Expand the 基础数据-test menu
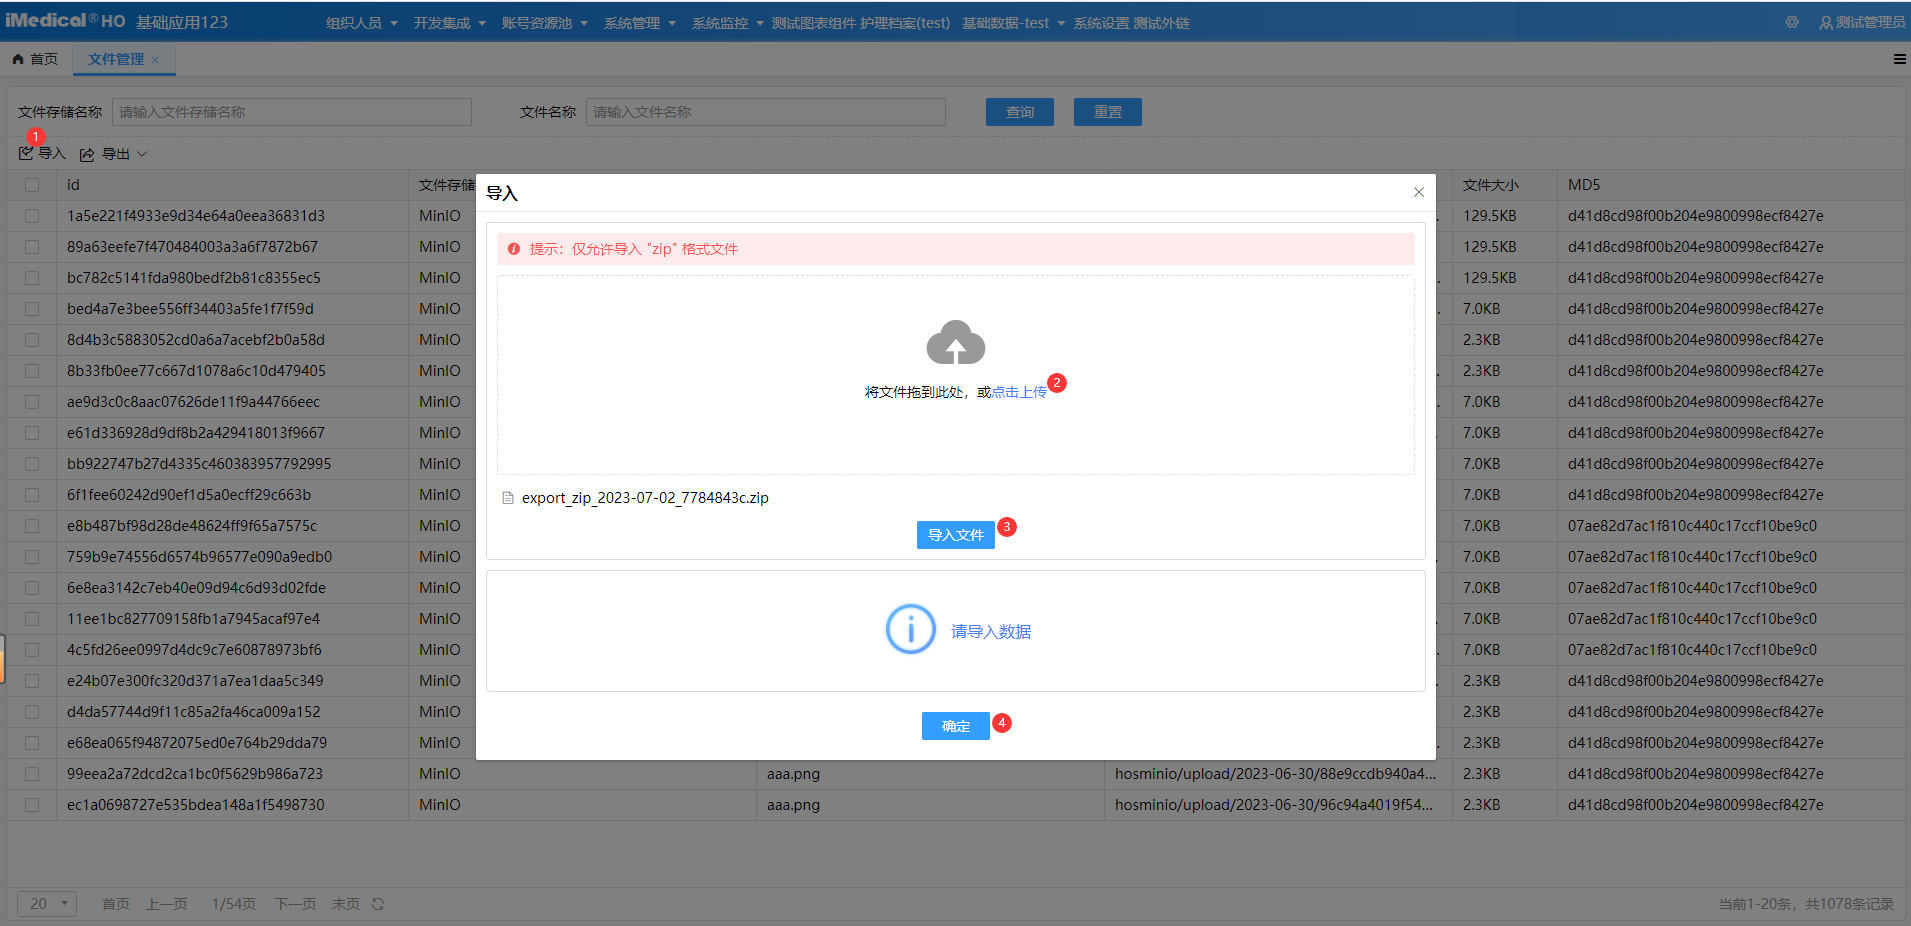 1013,23
